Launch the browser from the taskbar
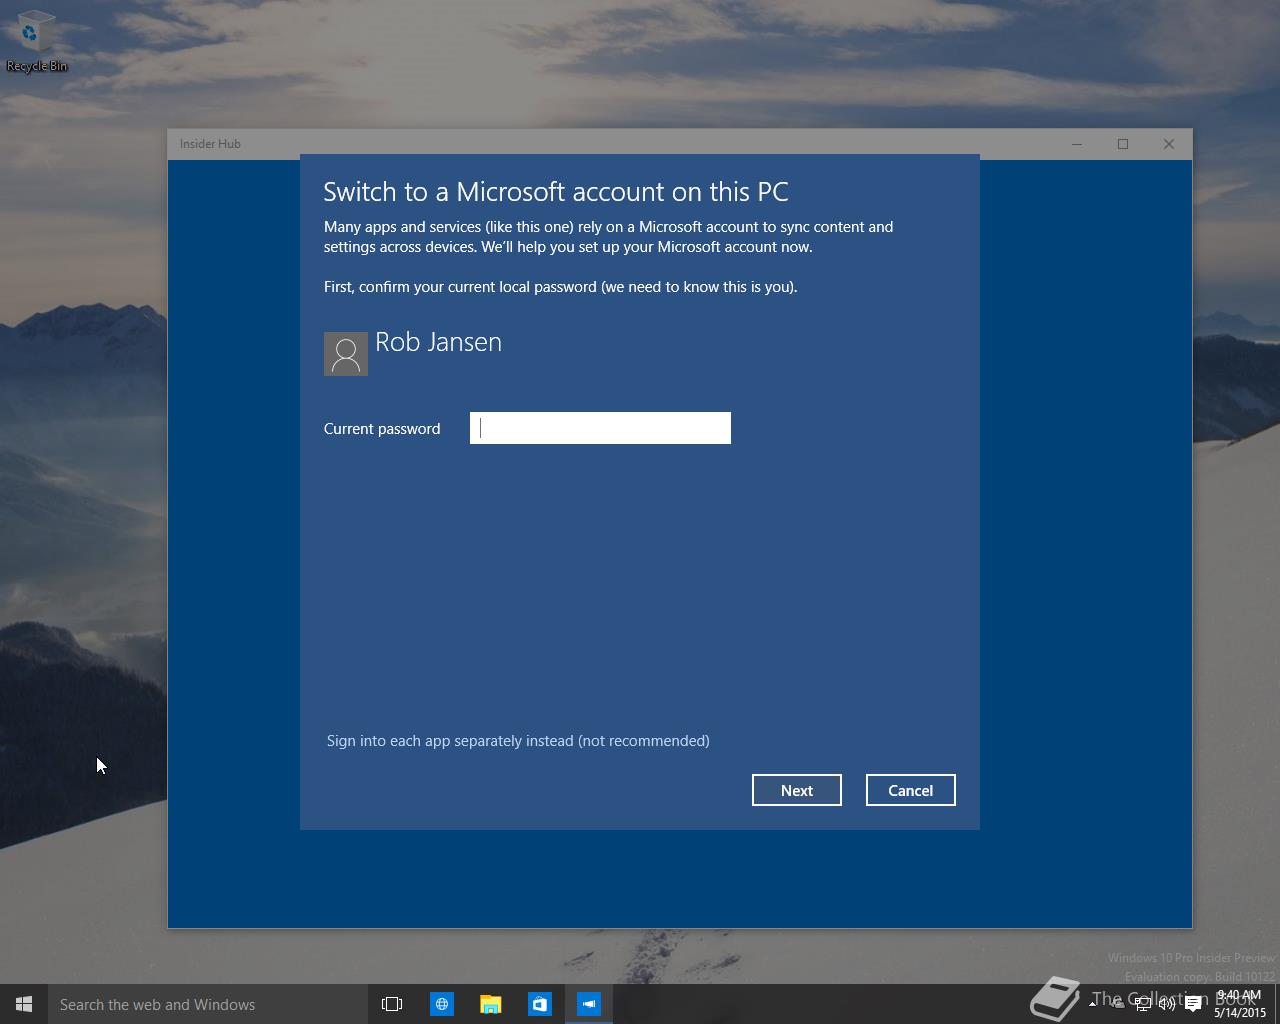The width and height of the screenshot is (1280, 1024). (x=441, y=1004)
